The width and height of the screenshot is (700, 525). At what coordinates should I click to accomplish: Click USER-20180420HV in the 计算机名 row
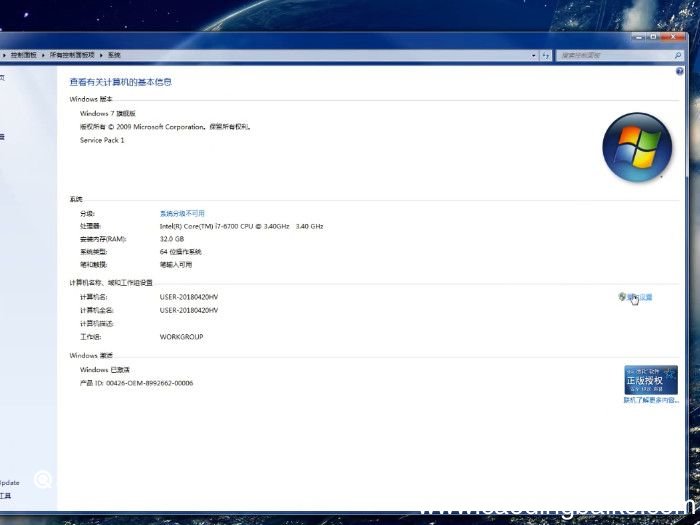189,297
